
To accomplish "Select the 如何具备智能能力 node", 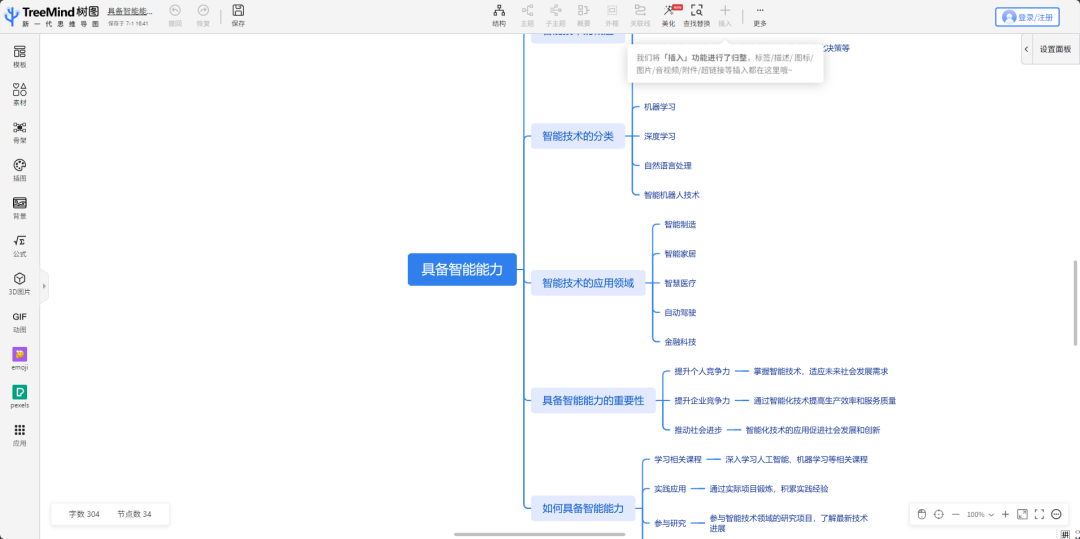I will (x=583, y=509).
